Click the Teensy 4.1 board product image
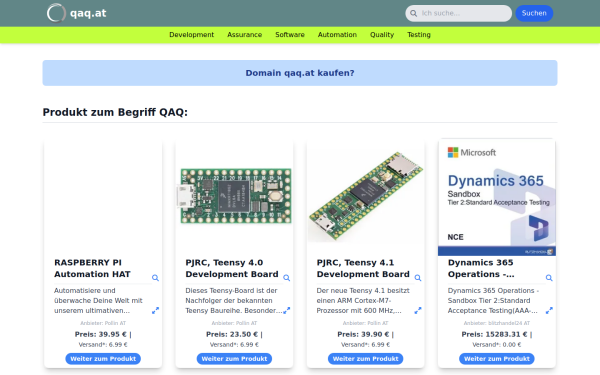This screenshot has height=375, width=600. click(366, 197)
